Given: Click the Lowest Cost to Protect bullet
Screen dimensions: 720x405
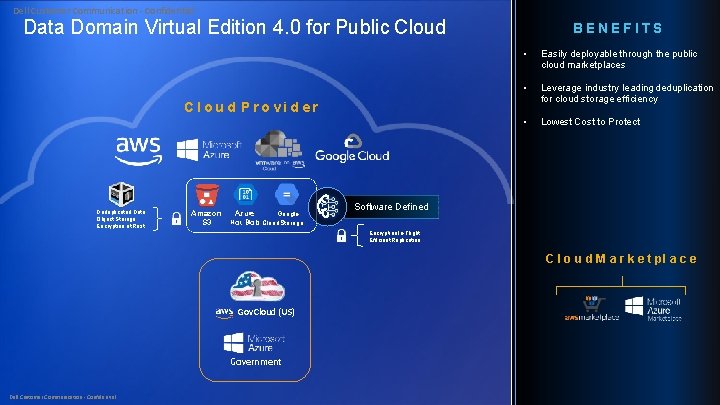Looking at the screenshot, I should point(591,122).
